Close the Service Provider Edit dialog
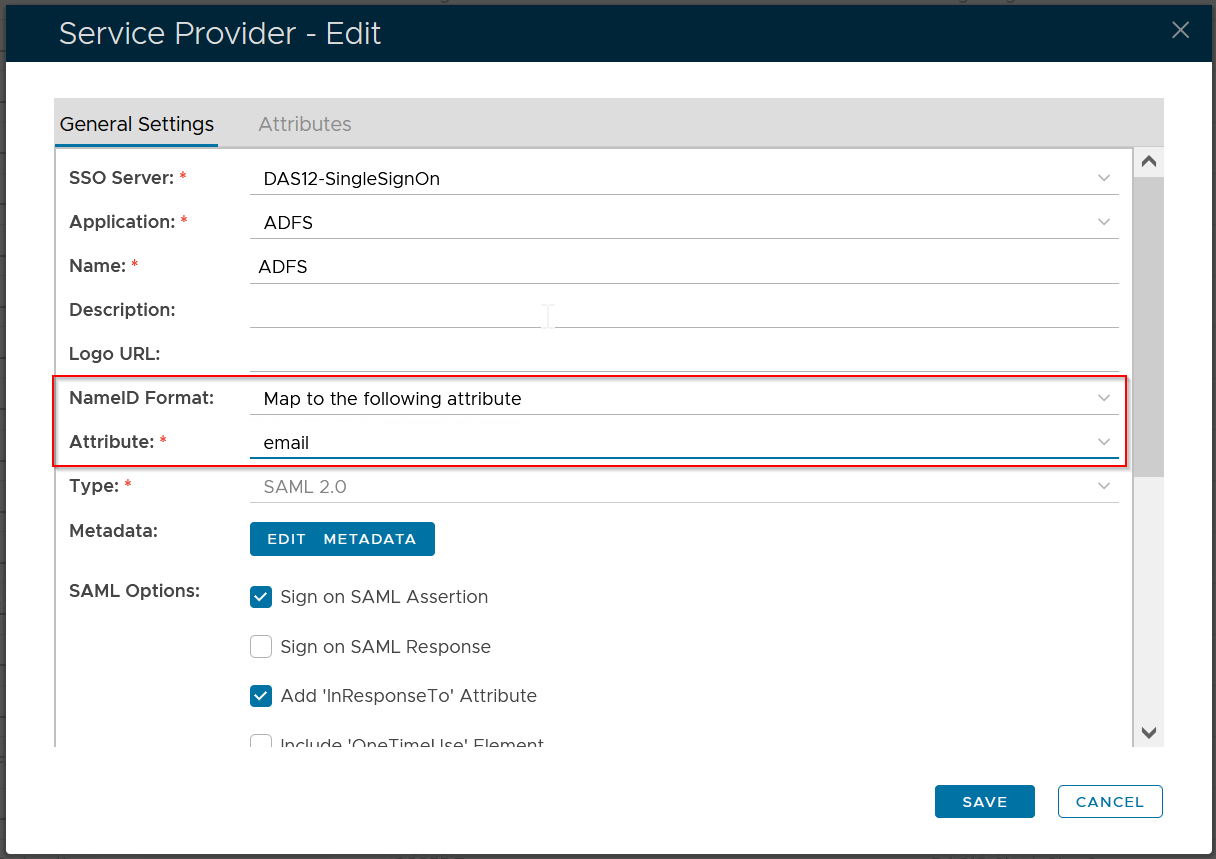1216x859 pixels. 1180,30
